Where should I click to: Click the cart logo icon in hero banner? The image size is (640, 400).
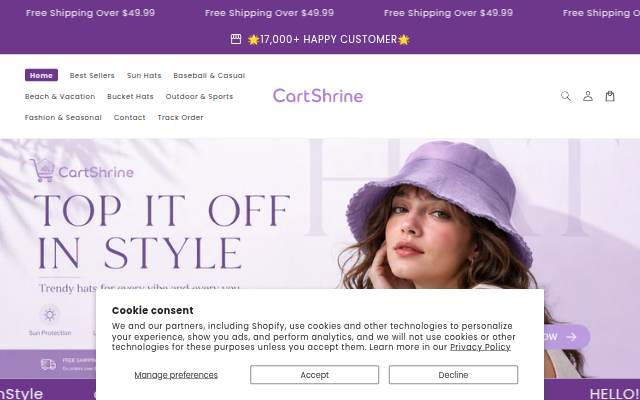(42, 170)
